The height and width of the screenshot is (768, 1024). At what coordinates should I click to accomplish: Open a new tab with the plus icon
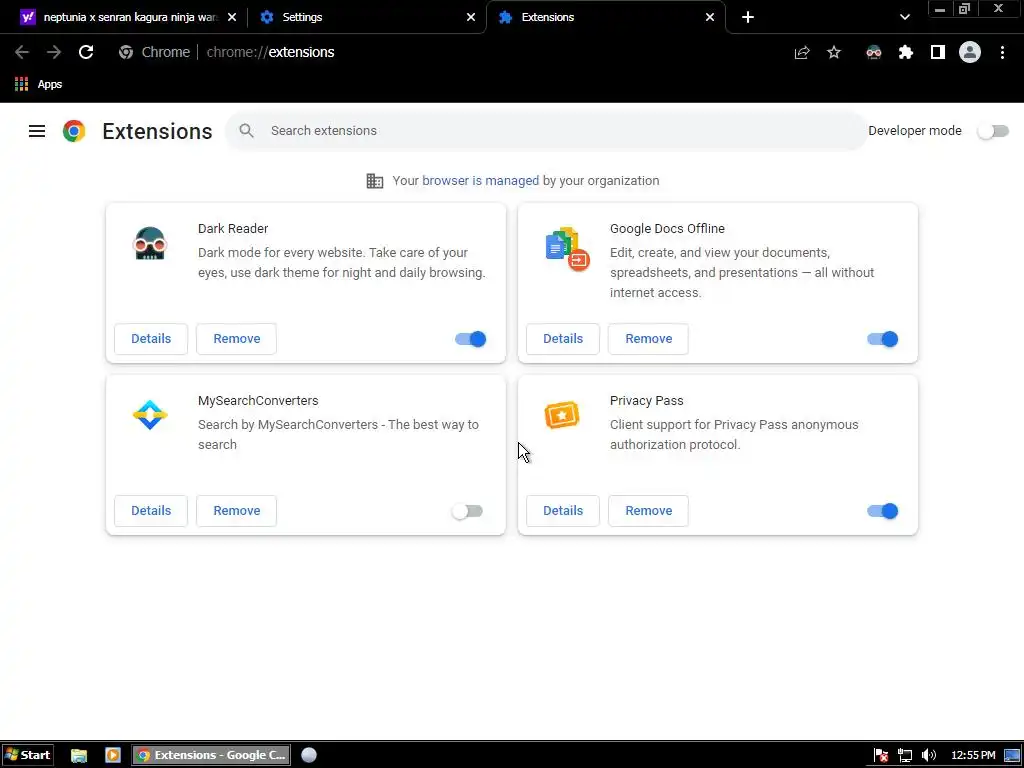(x=748, y=17)
